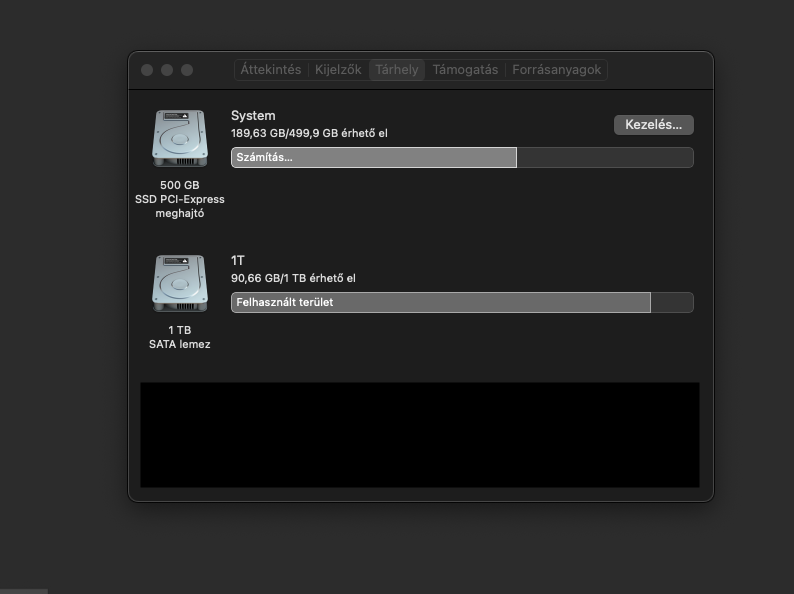The image size is (794, 594).
Task: Click the Számítás... used portion of System bar
Action: click(373, 158)
